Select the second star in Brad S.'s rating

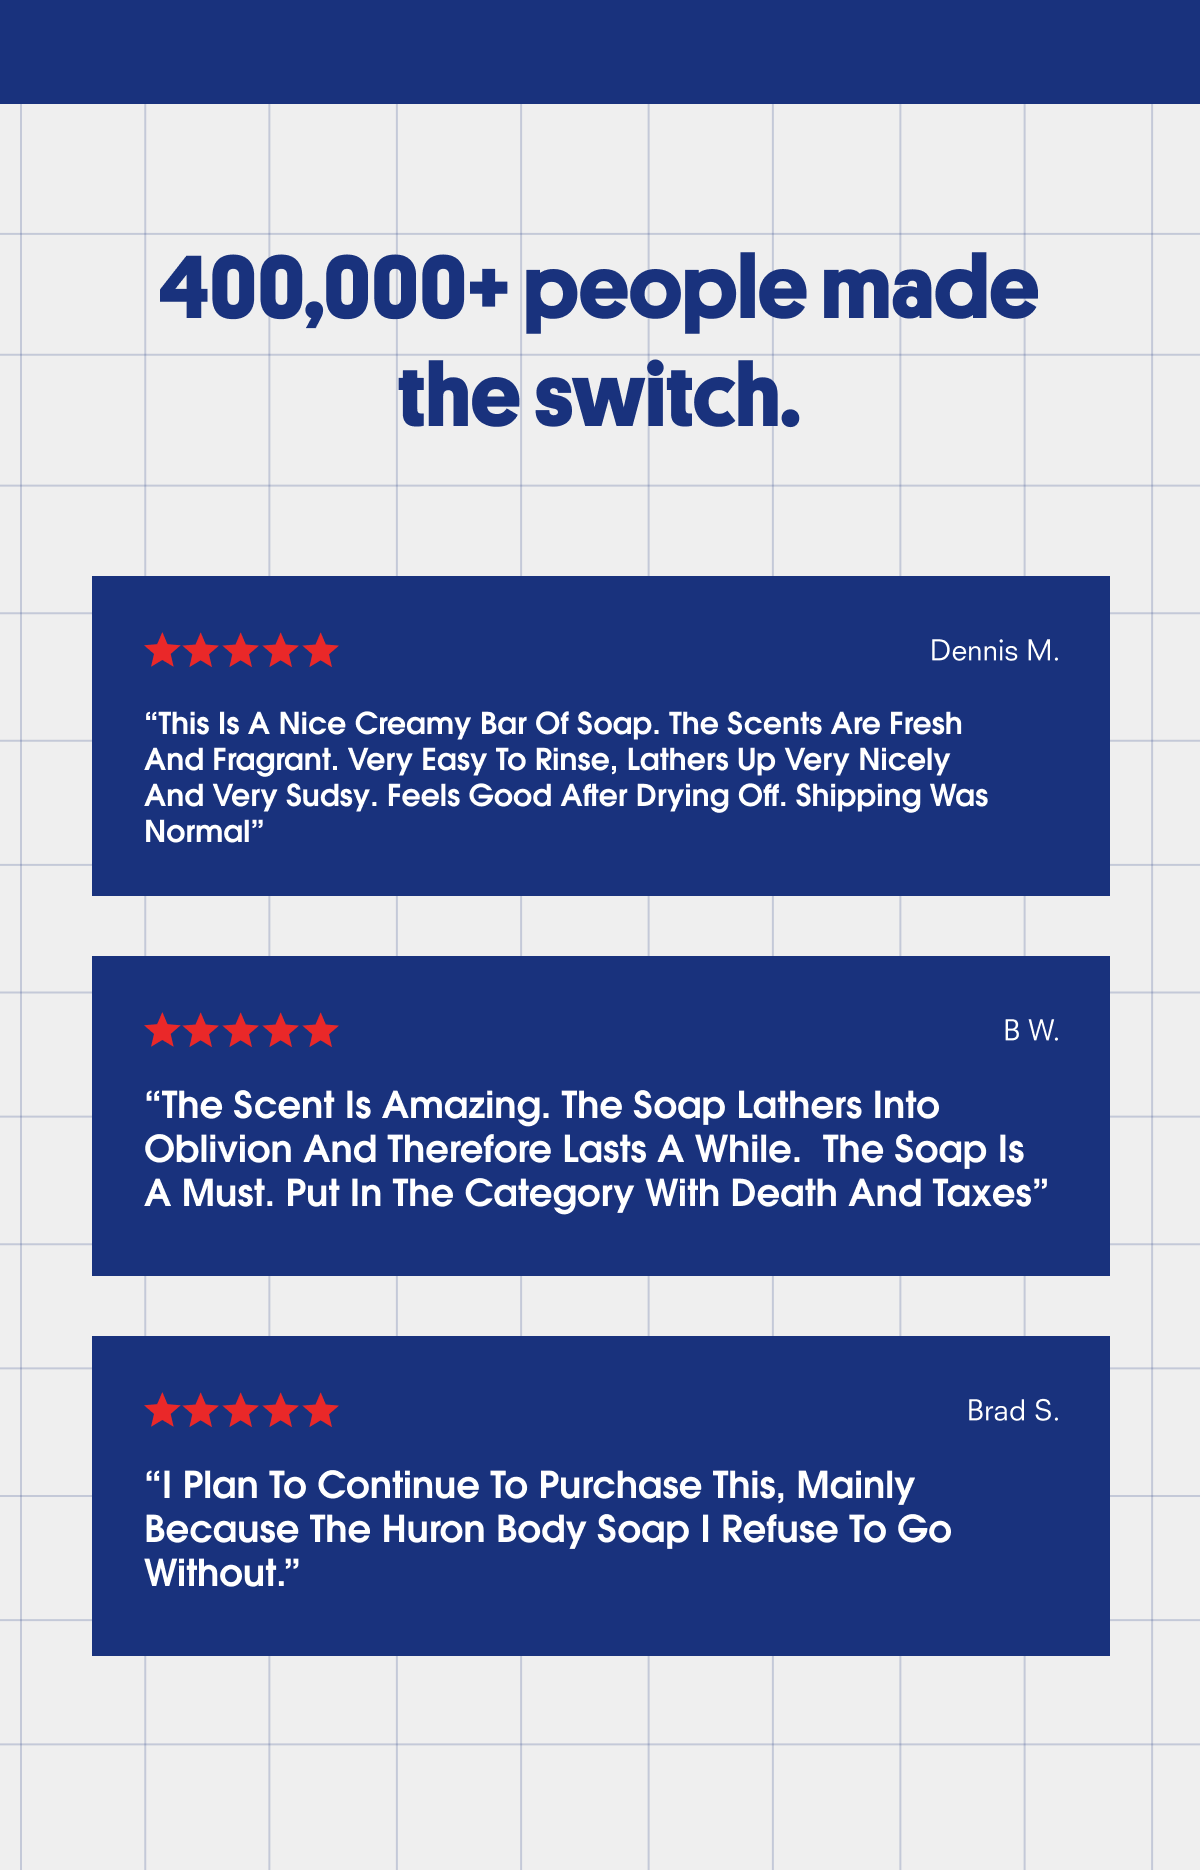[201, 1411]
